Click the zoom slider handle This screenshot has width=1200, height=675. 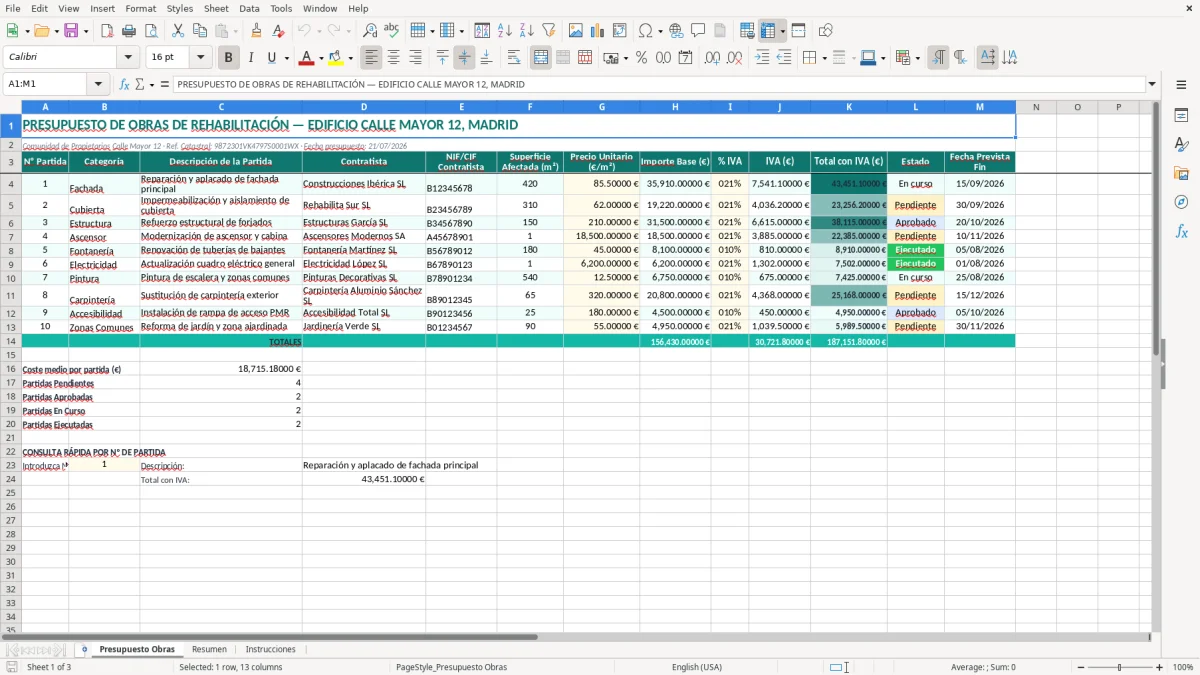(x=1119, y=667)
